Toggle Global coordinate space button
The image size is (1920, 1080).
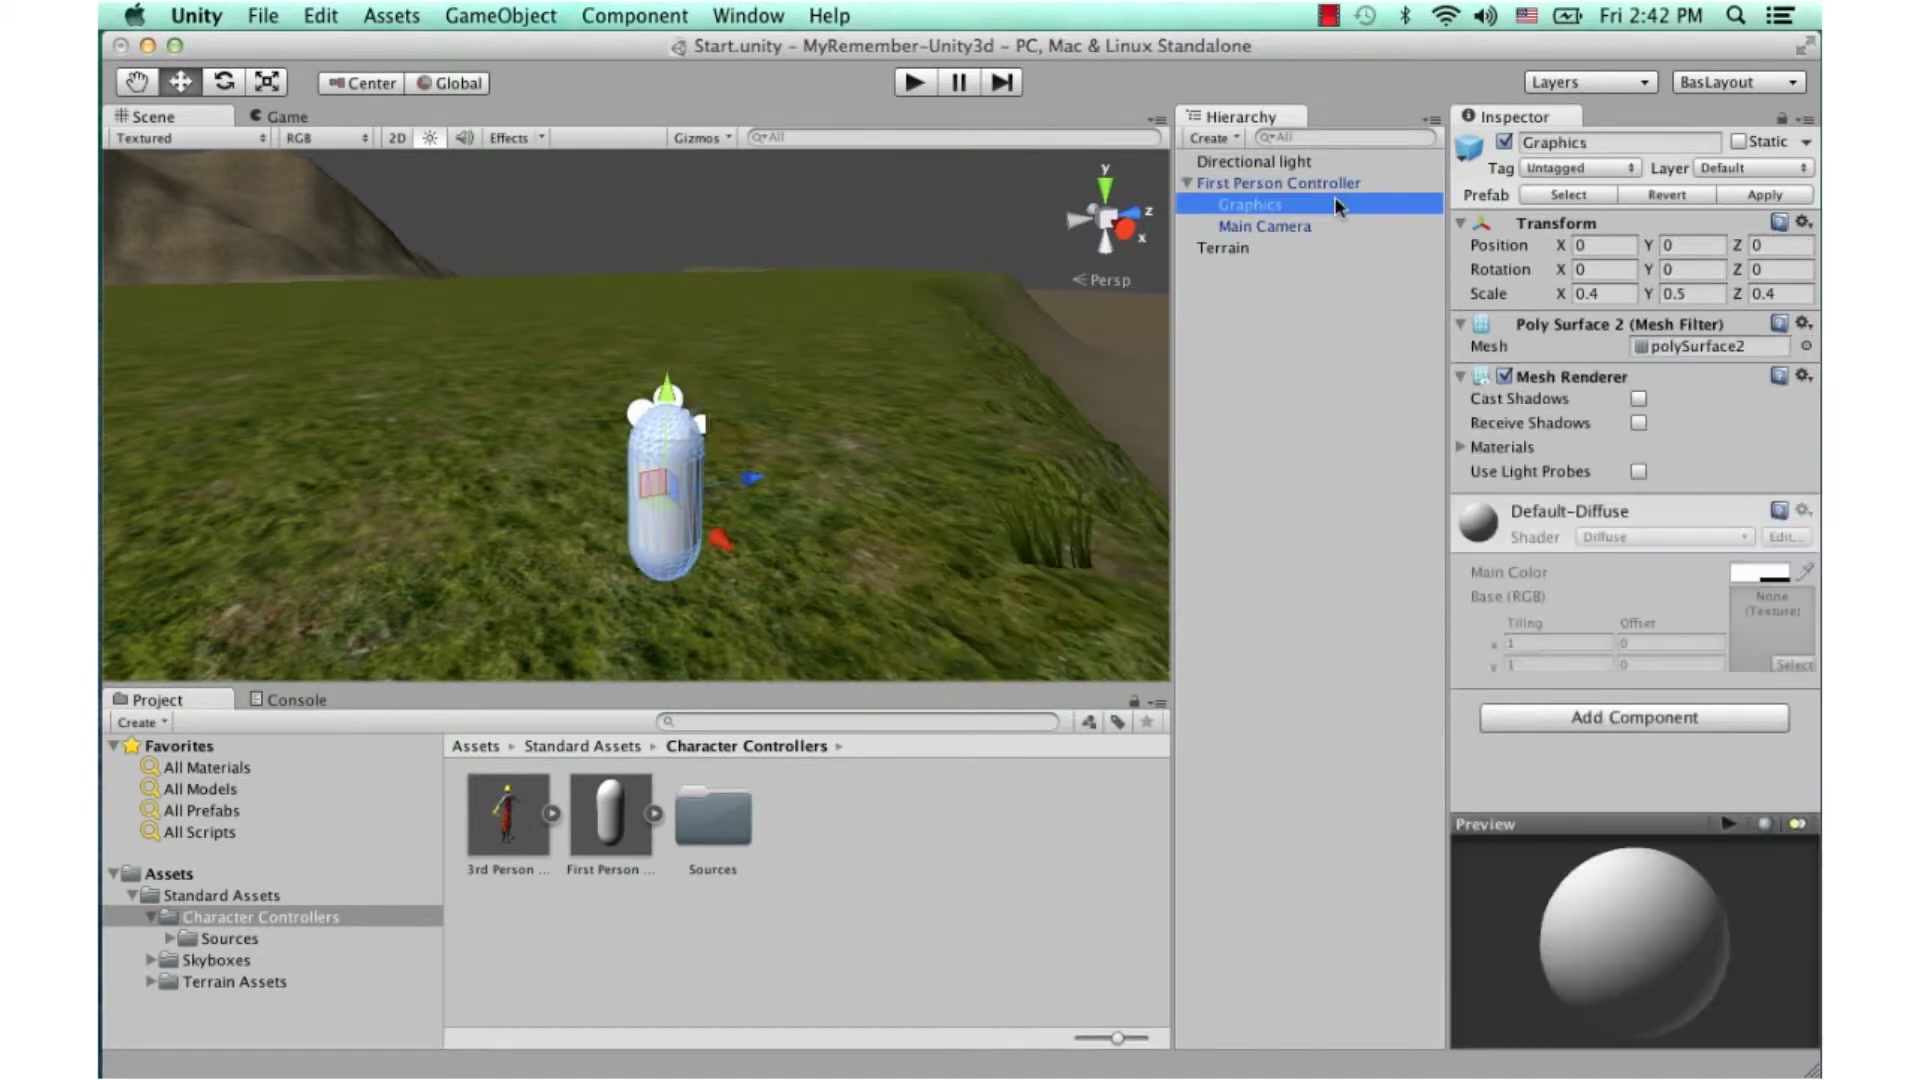point(448,83)
